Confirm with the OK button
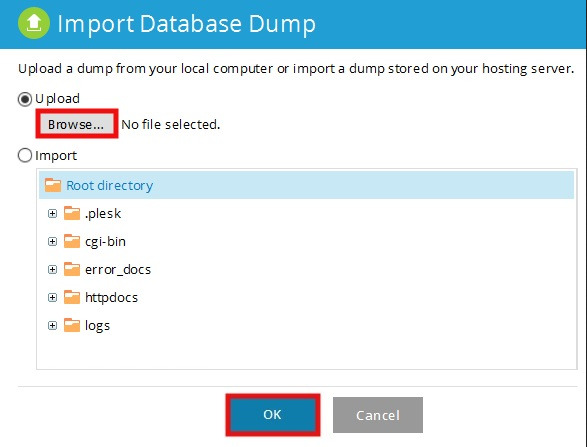587x447 pixels. [x=273, y=415]
